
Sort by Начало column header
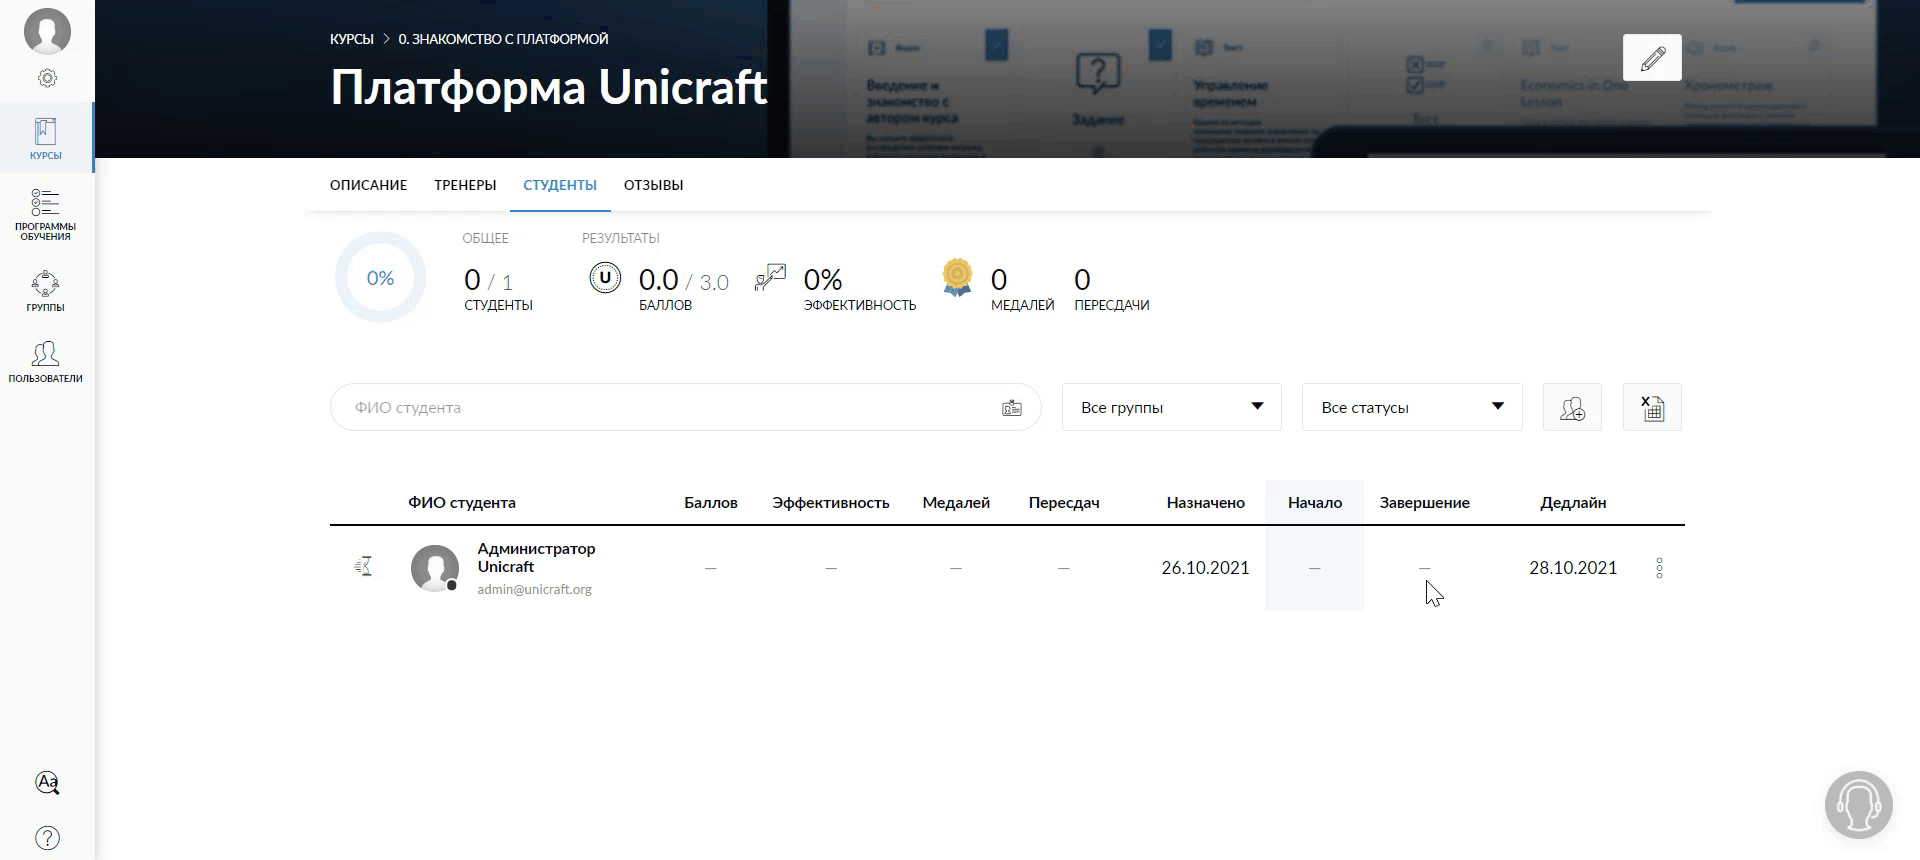point(1315,503)
